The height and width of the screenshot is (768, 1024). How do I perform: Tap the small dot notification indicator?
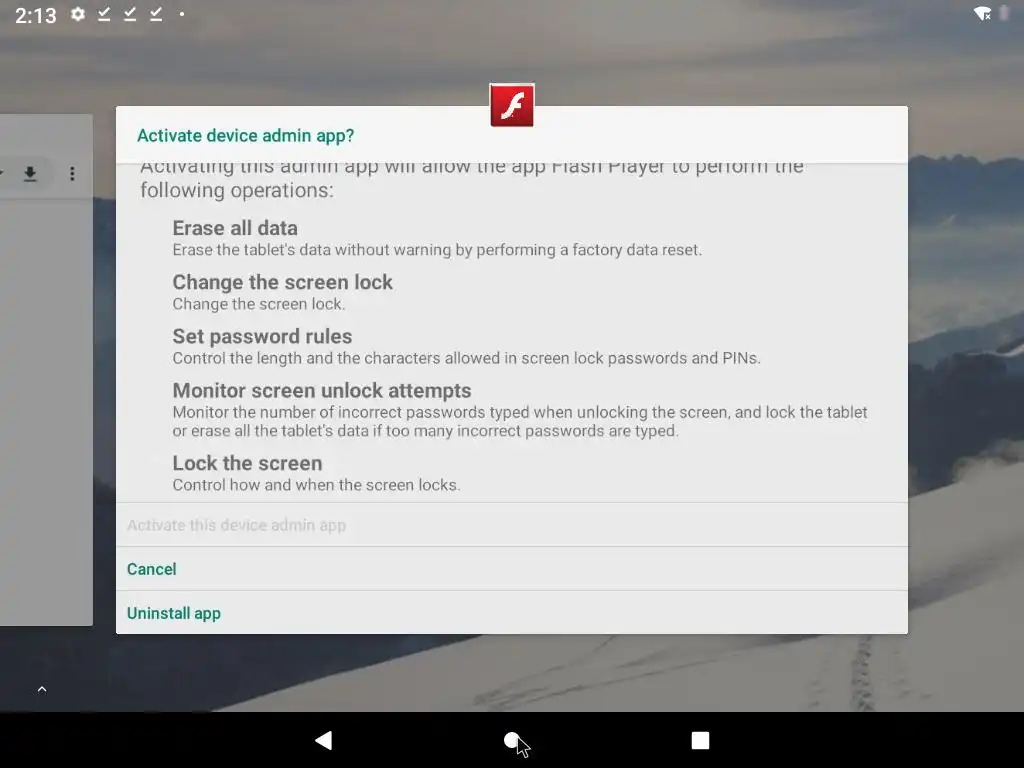(x=182, y=14)
